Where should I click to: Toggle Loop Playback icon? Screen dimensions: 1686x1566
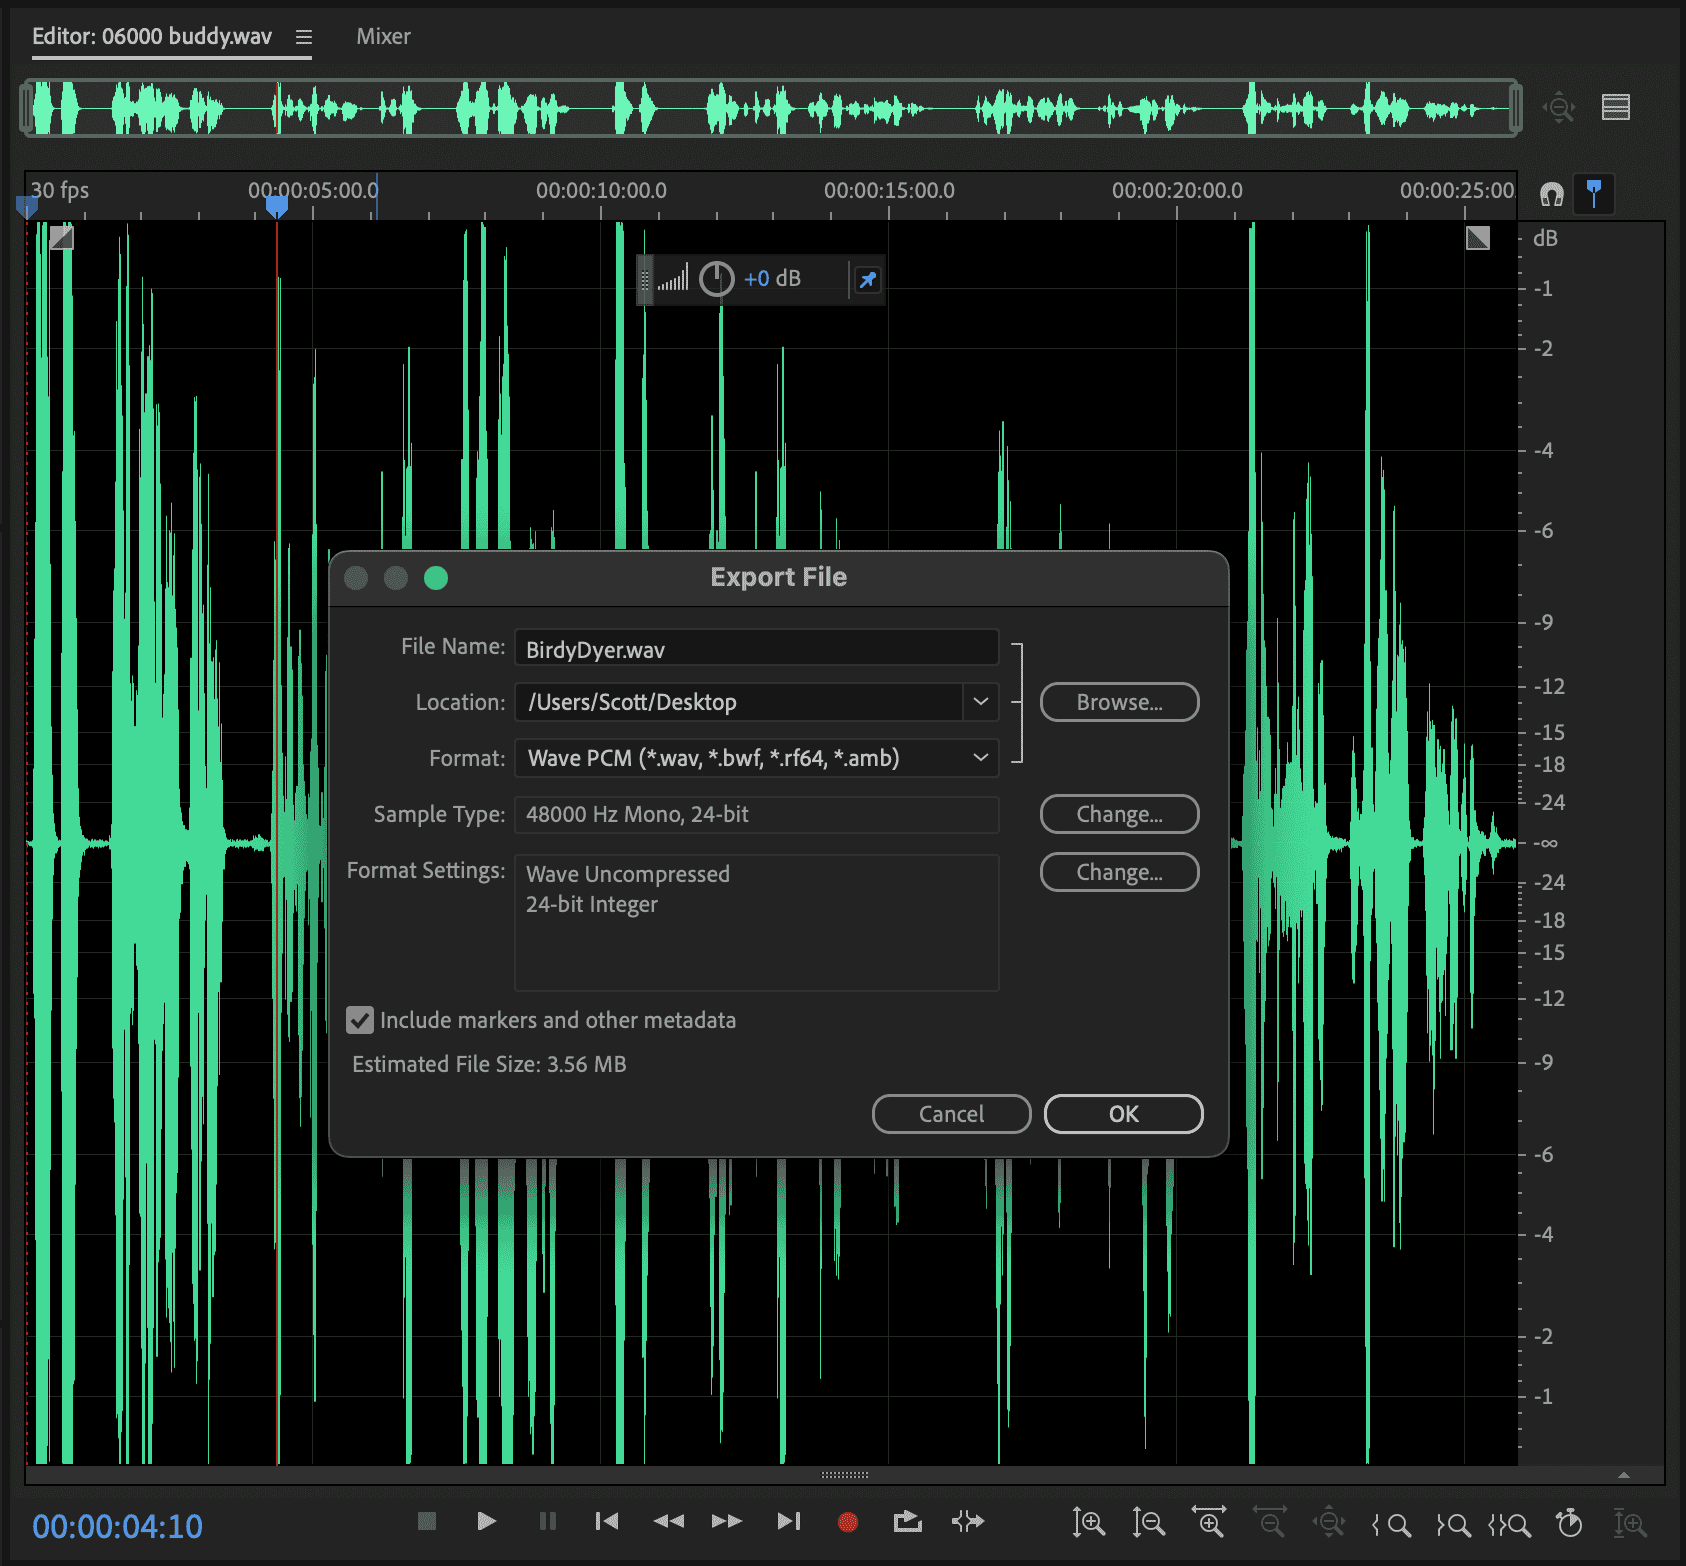(907, 1521)
